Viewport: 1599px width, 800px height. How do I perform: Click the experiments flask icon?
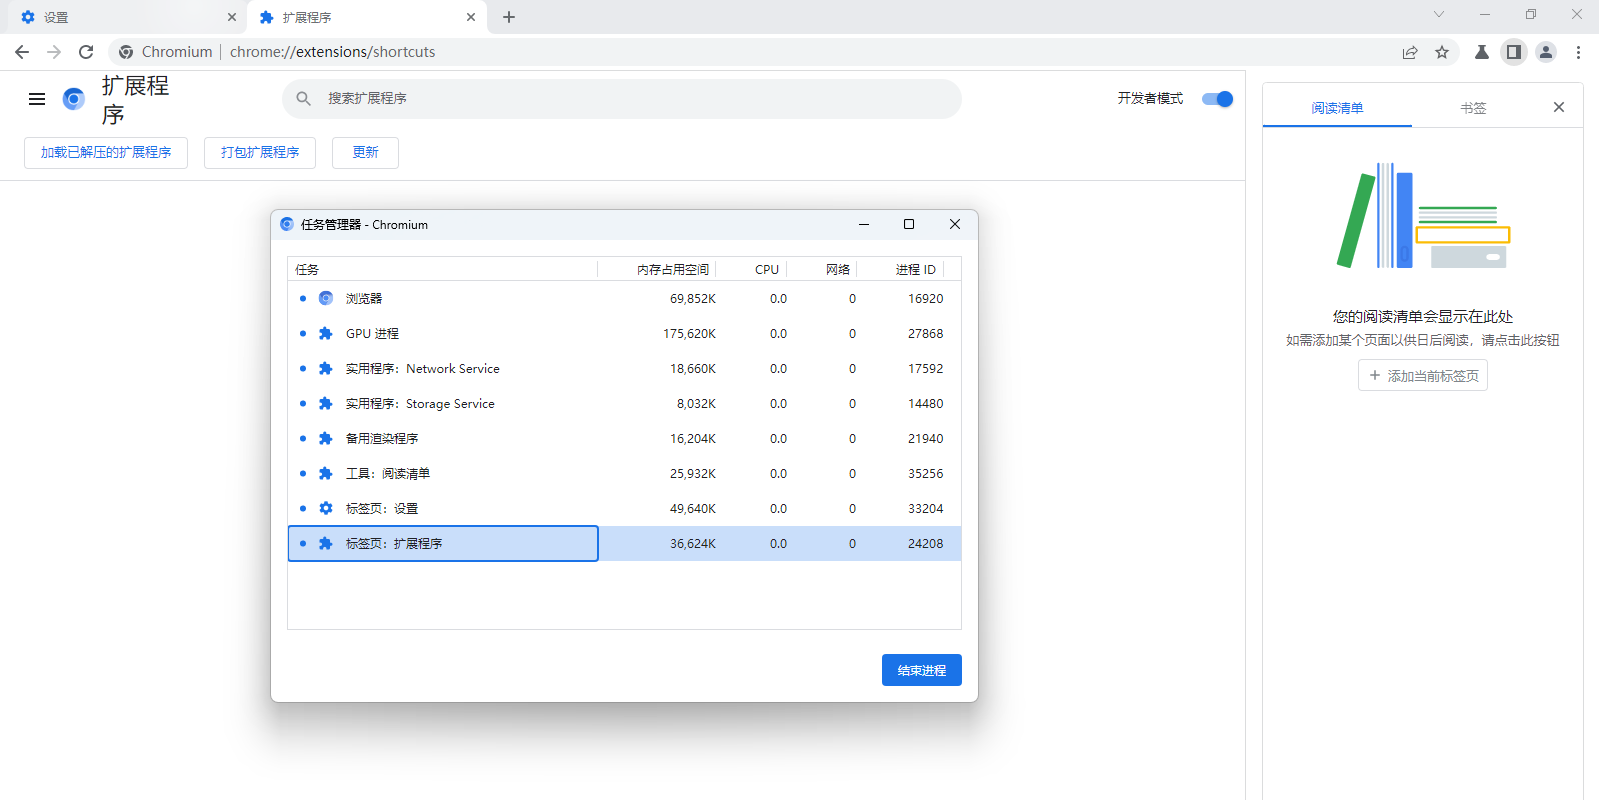pyautogui.click(x=1482, y=52)
